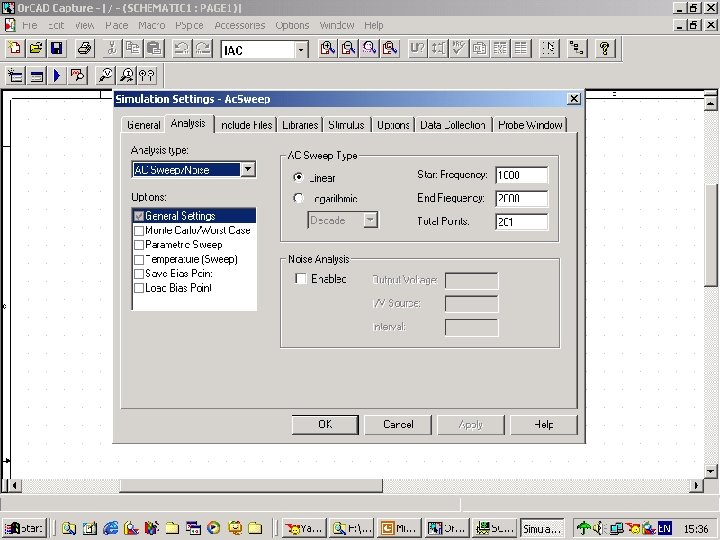Click the Zoom Out magnifier icon

pyautogui.click(x=349, y=48)
